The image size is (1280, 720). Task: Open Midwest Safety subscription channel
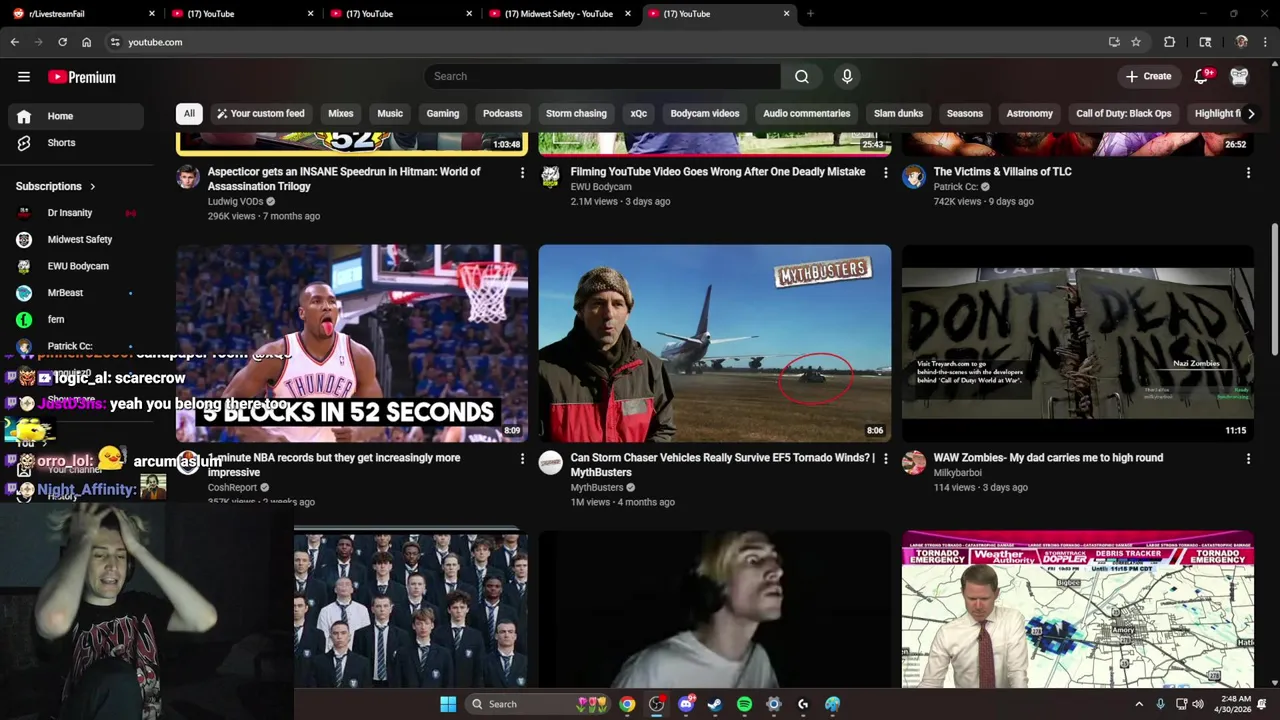[76, 239]
